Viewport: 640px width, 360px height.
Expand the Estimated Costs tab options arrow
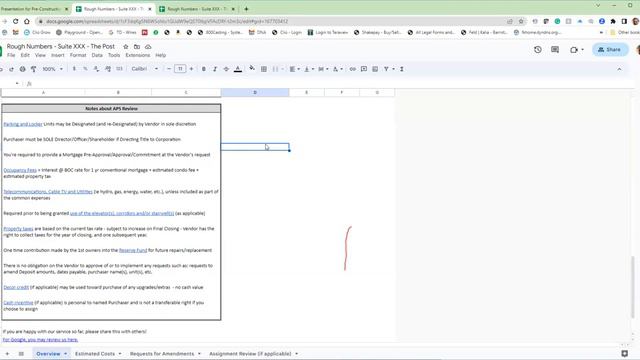click(x=120, y=353)
